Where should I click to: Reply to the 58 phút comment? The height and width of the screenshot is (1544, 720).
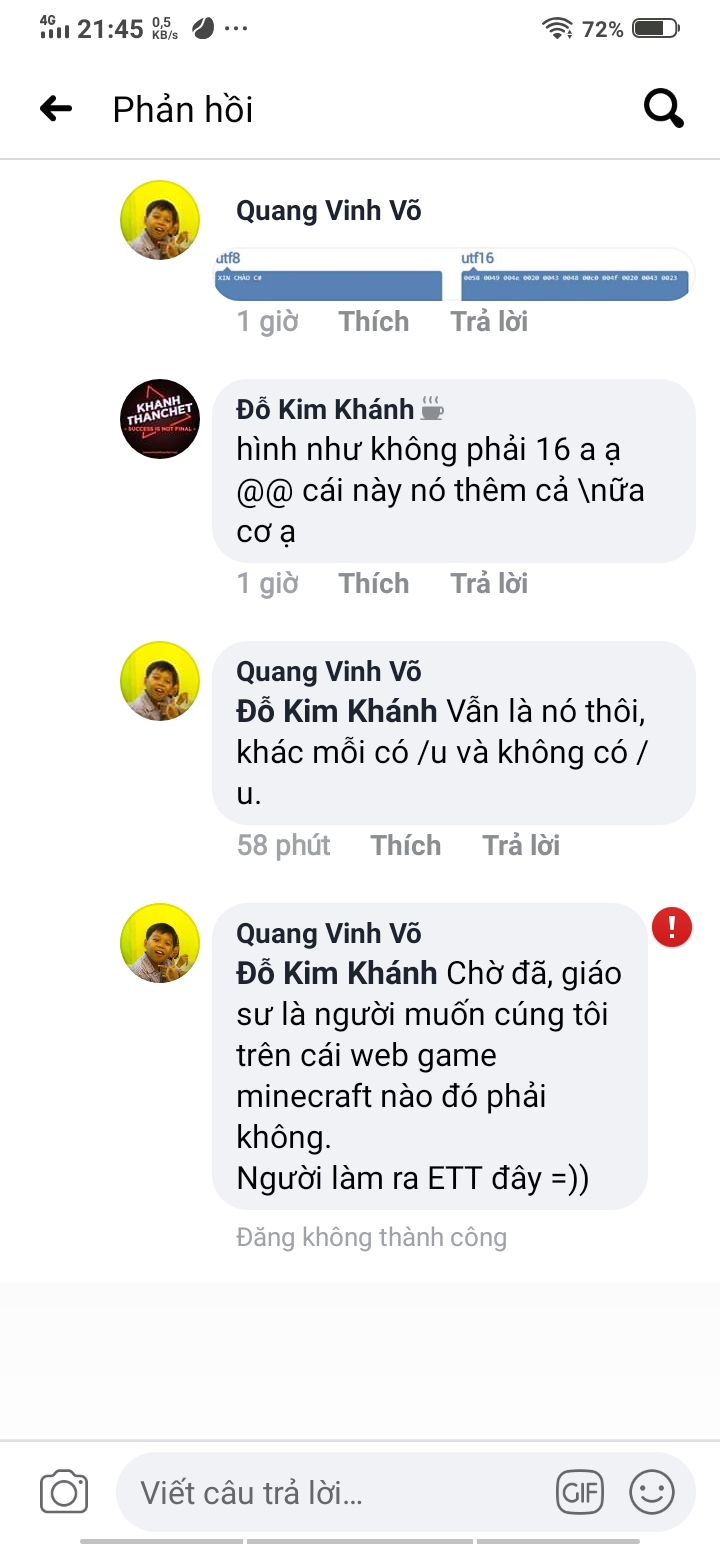pyautogui.click(x=521, y=846)
